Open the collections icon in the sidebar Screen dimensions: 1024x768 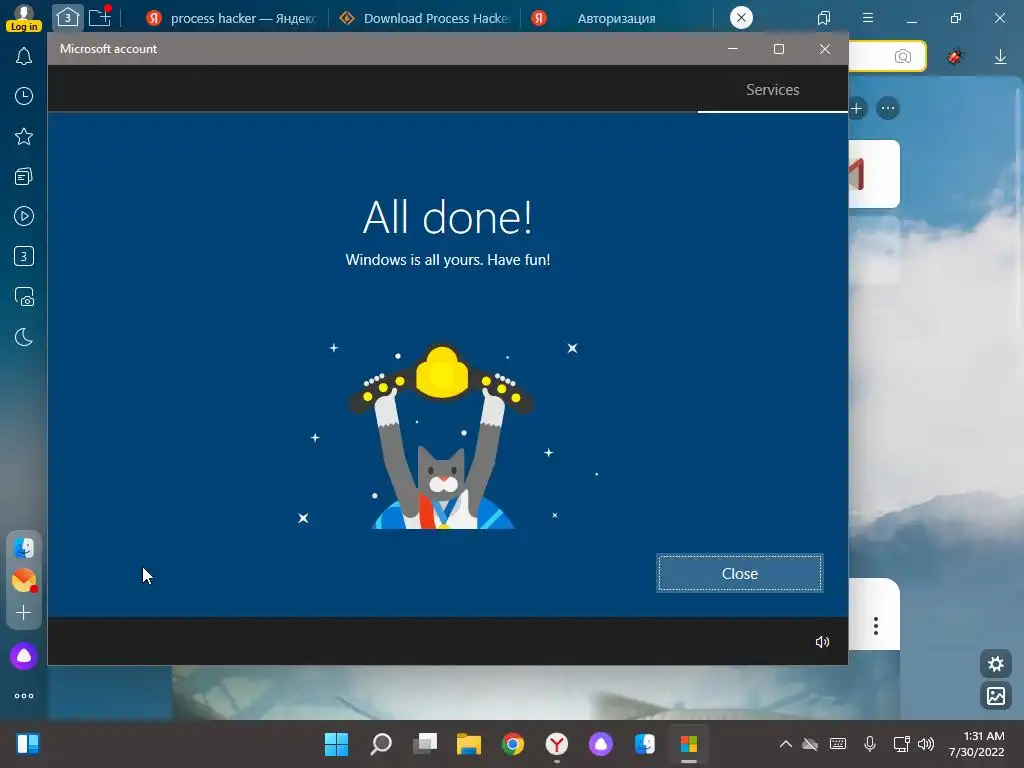coord(24,176)
